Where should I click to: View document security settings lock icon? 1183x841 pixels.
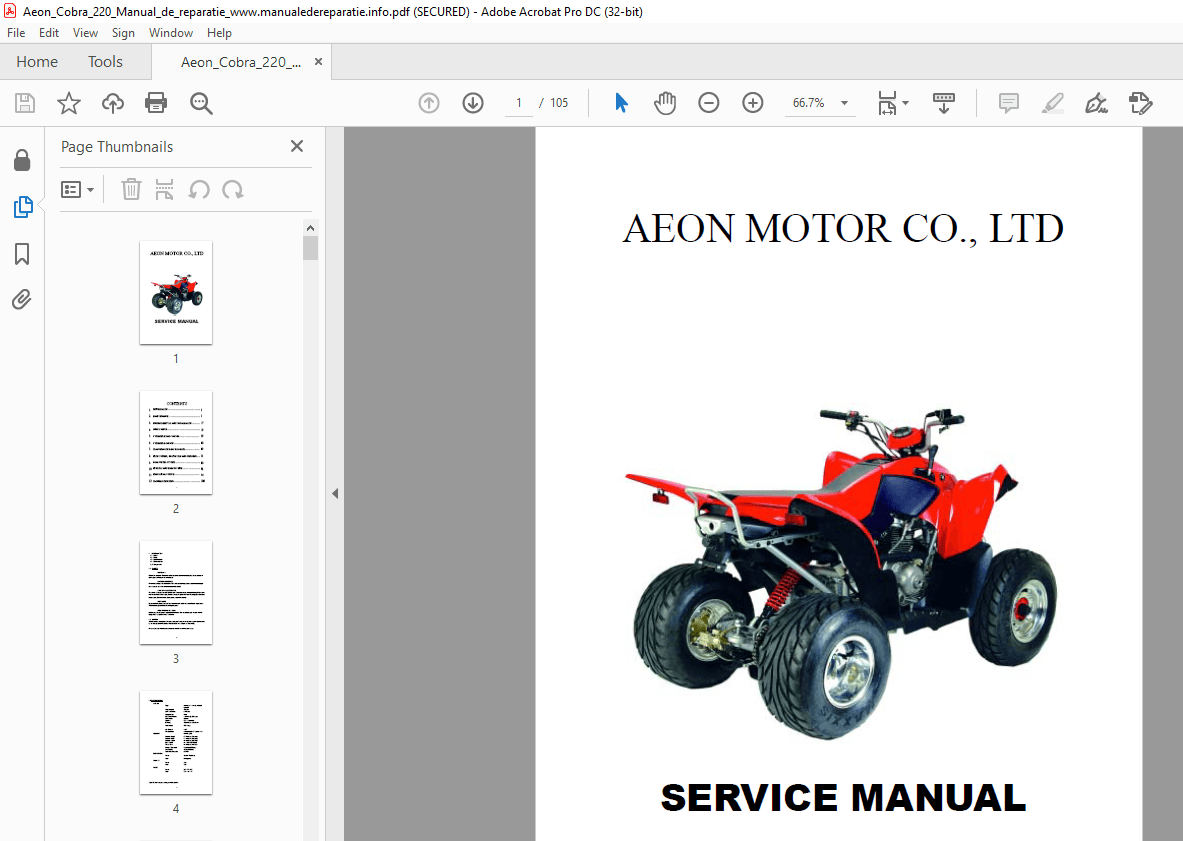point(22,160)
